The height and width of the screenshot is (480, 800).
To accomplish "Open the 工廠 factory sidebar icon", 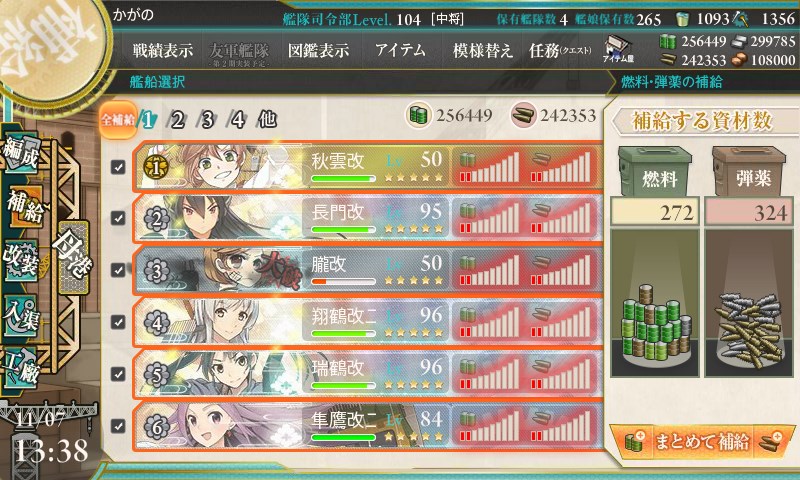I will click(x=21, y=367).
